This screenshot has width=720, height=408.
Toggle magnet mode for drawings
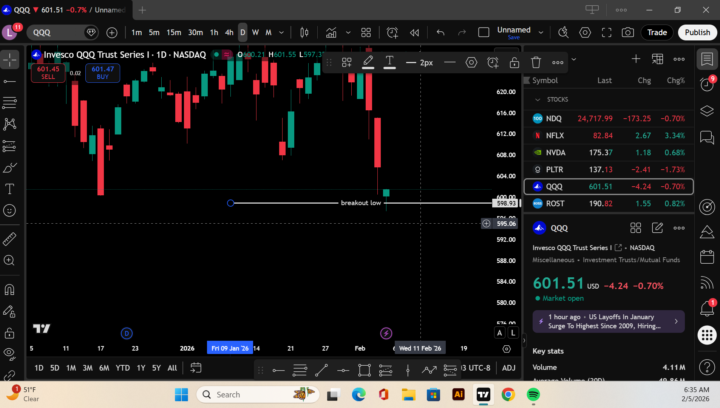pyautogui.click(x=10, y=290)
